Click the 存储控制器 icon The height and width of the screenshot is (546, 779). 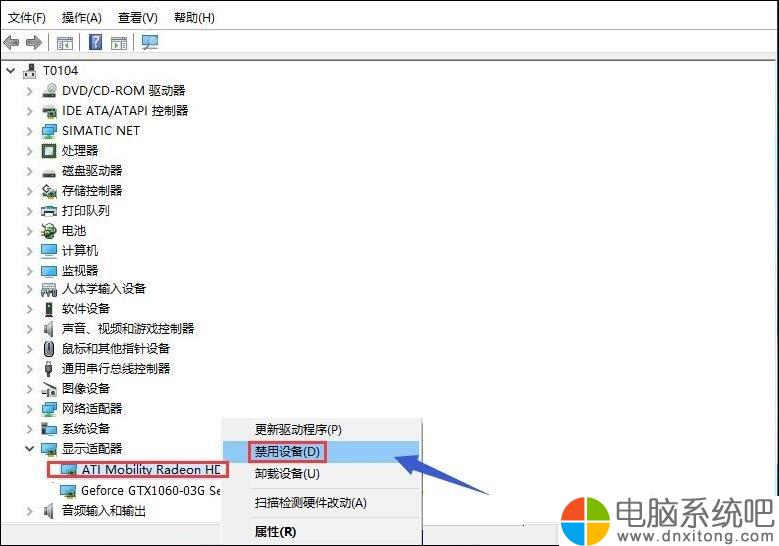tap(49, 190)
